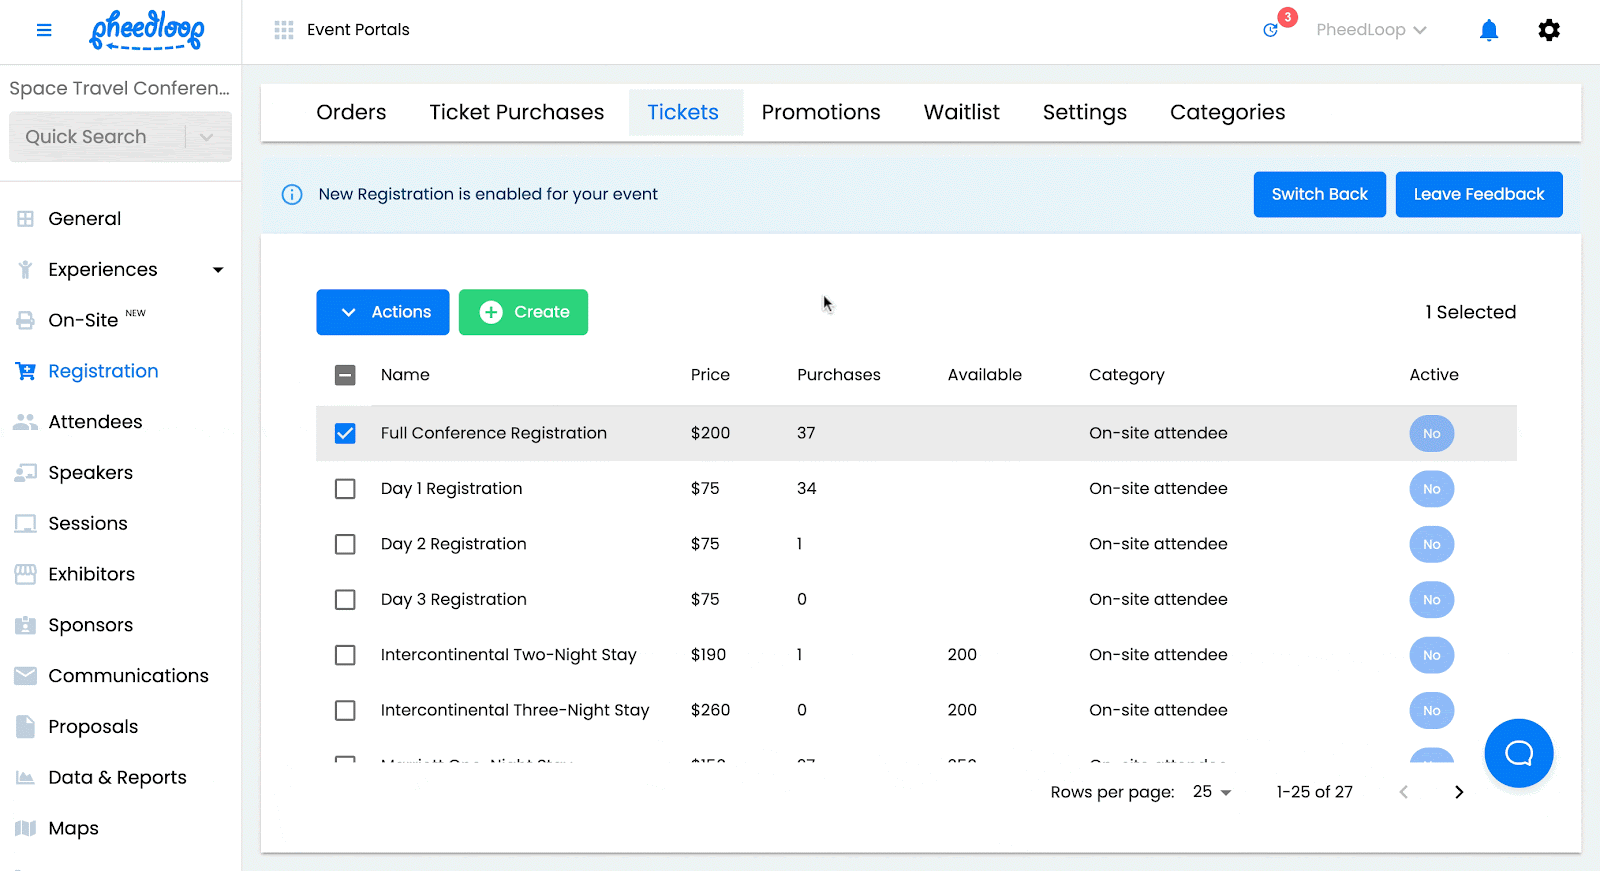Screen dimensions: 1600x871
Task: Open the notifications bell
Action: (1489, 30)
